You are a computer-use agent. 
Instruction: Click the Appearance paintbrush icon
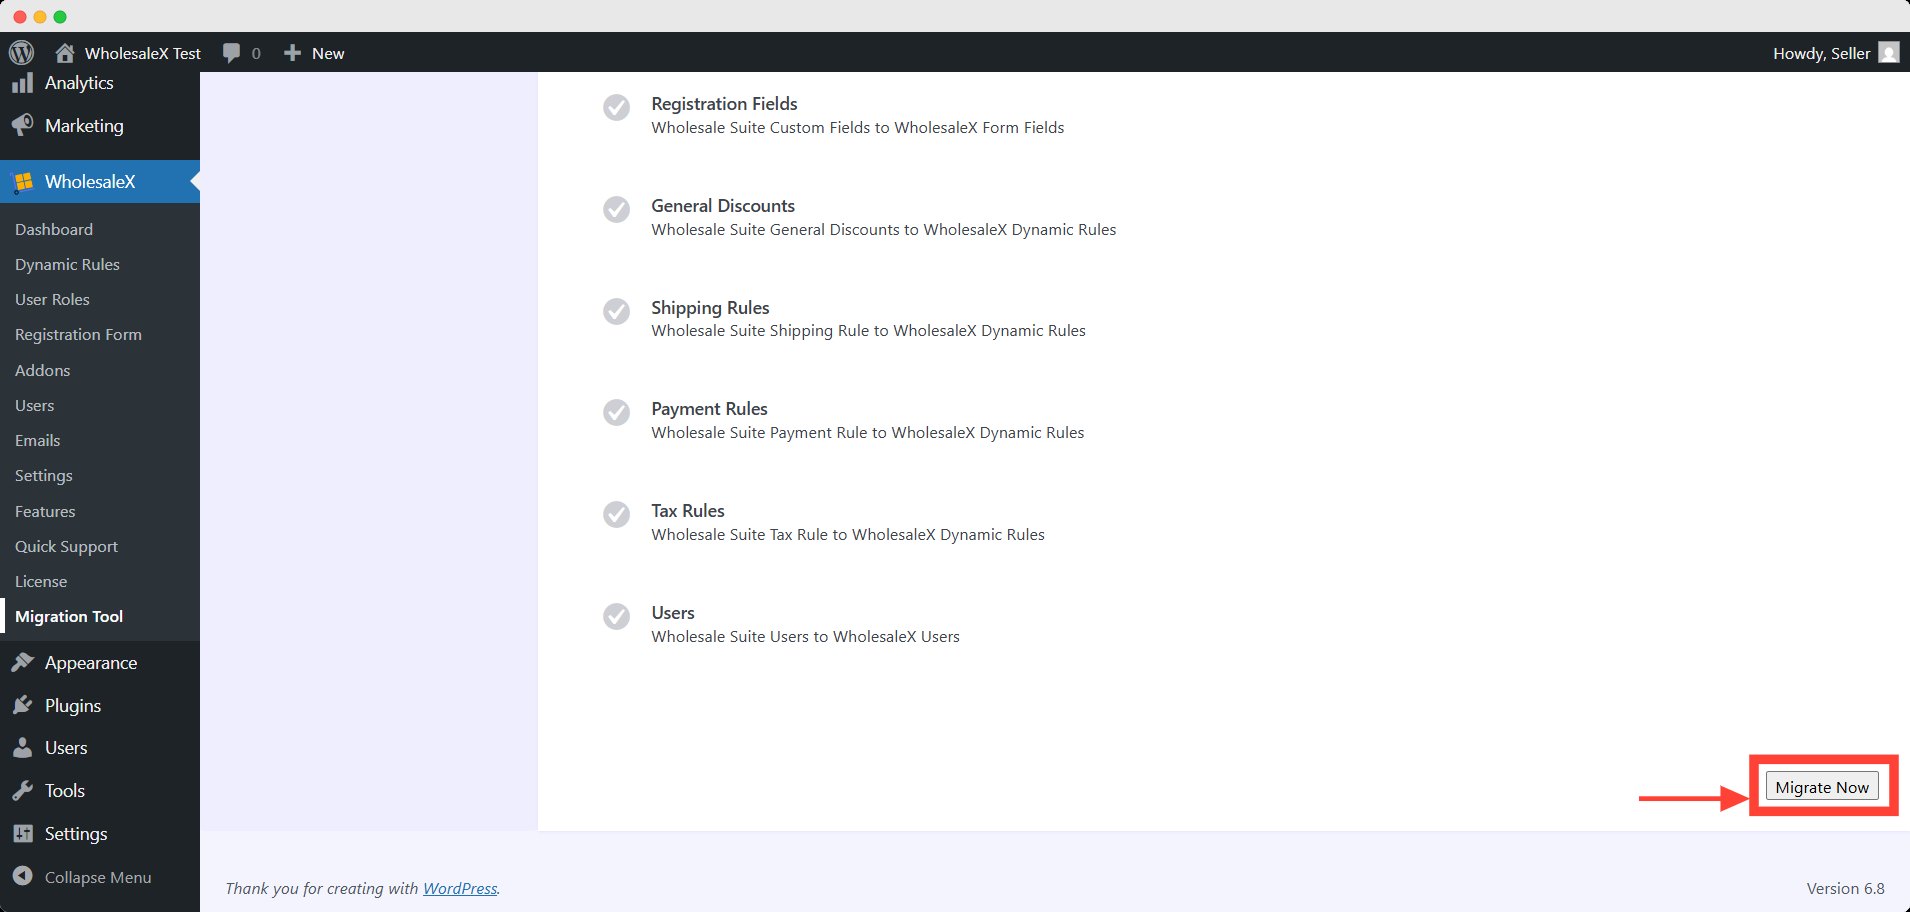[22, 663]
